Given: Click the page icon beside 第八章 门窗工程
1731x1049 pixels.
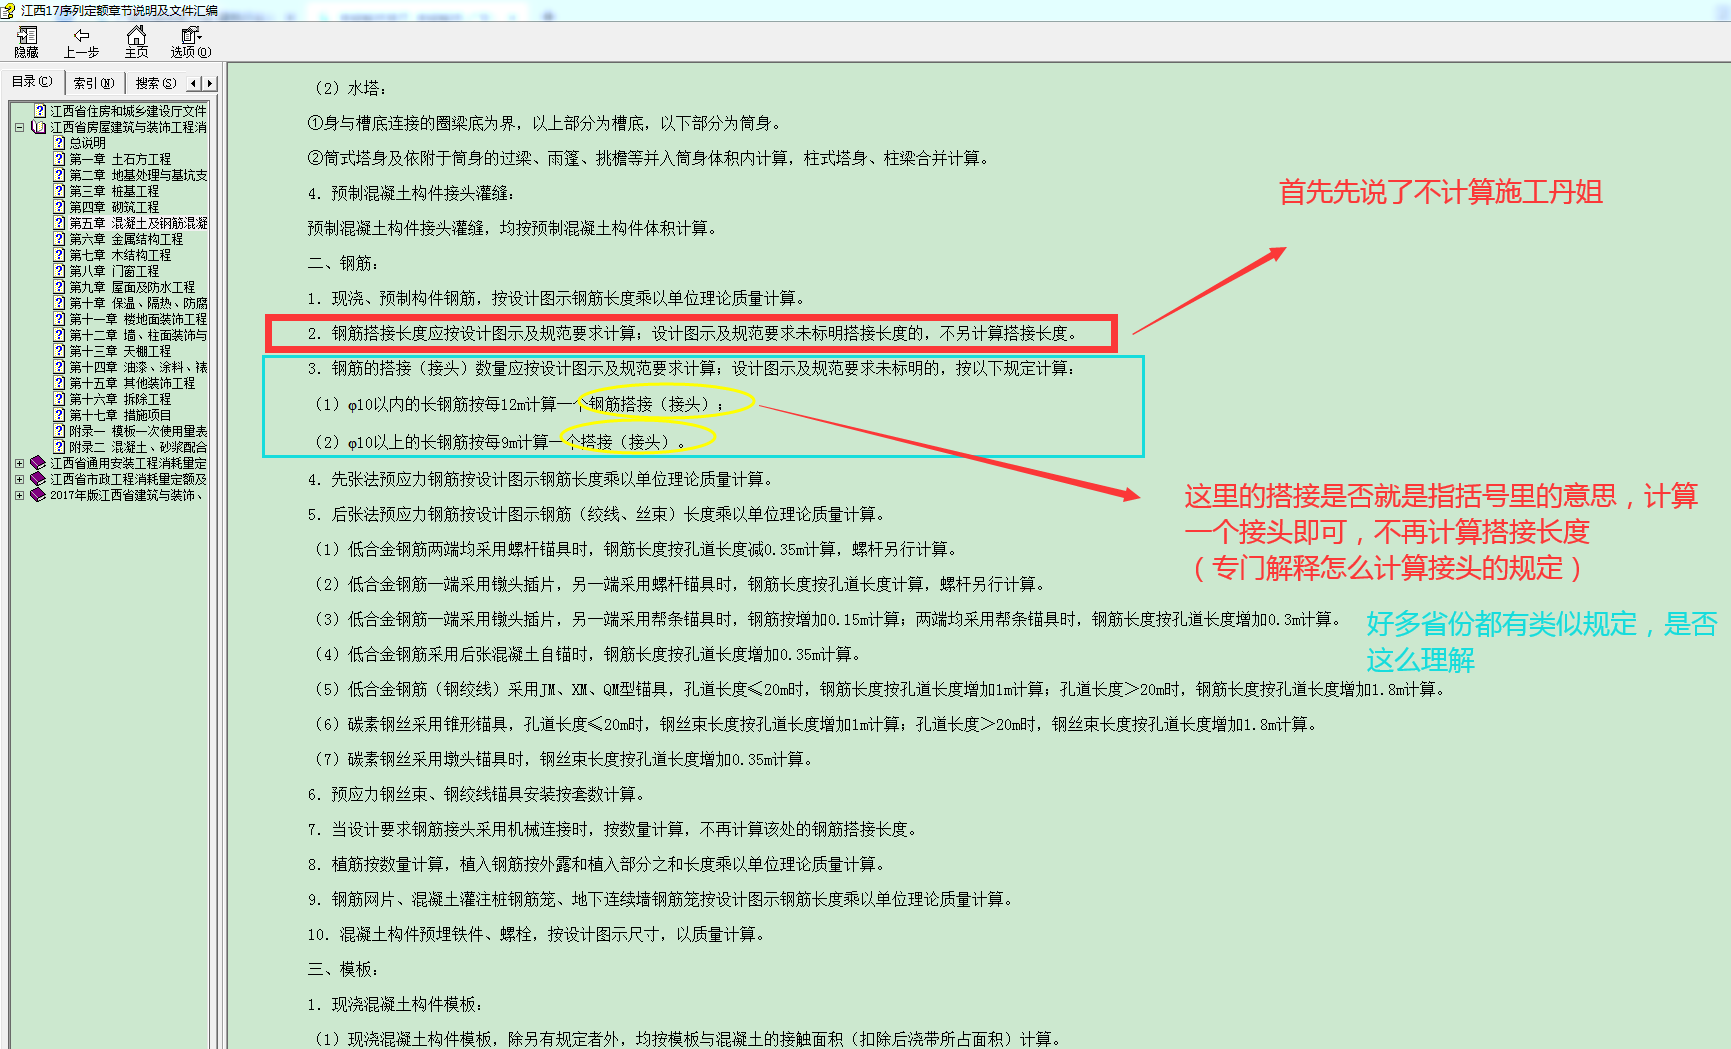Looking at the screenshot, I should pyautogui.click(x=59, y=271).
